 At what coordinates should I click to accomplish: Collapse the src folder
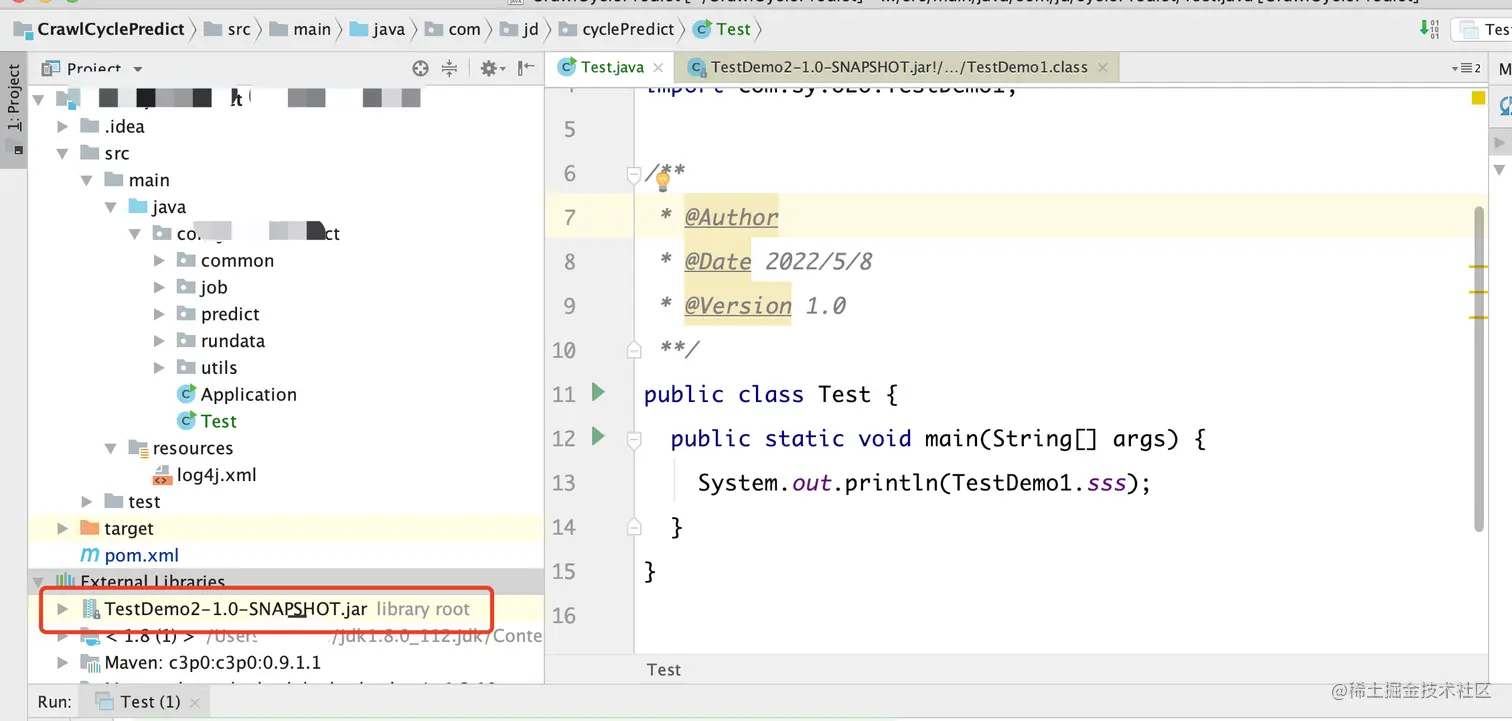click(x=63, y=153)
